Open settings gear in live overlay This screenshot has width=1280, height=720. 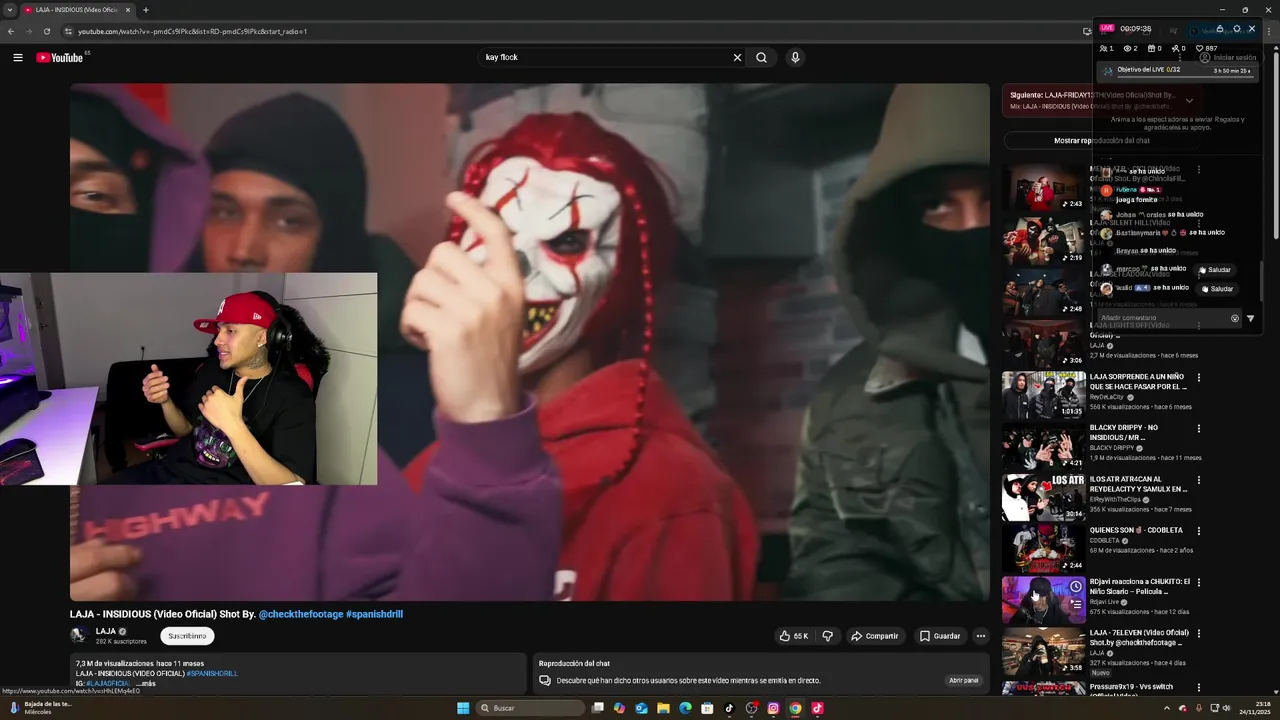[1236, 29]
